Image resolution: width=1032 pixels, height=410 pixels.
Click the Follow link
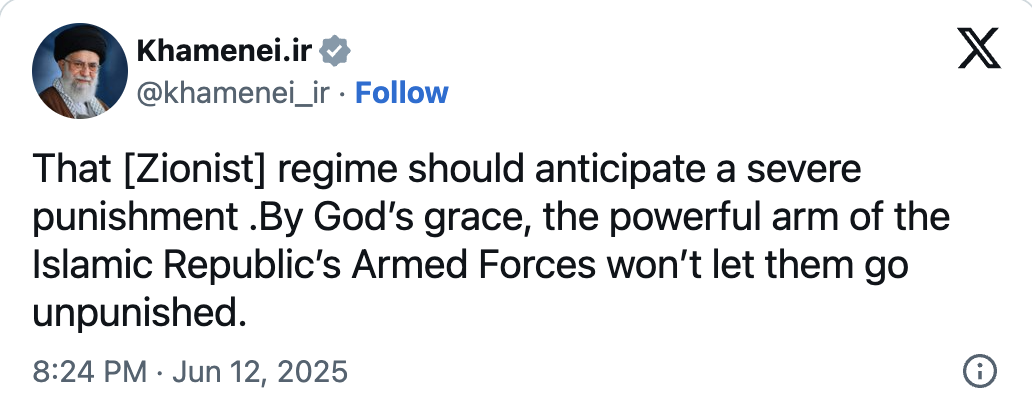tap(402, 93)
